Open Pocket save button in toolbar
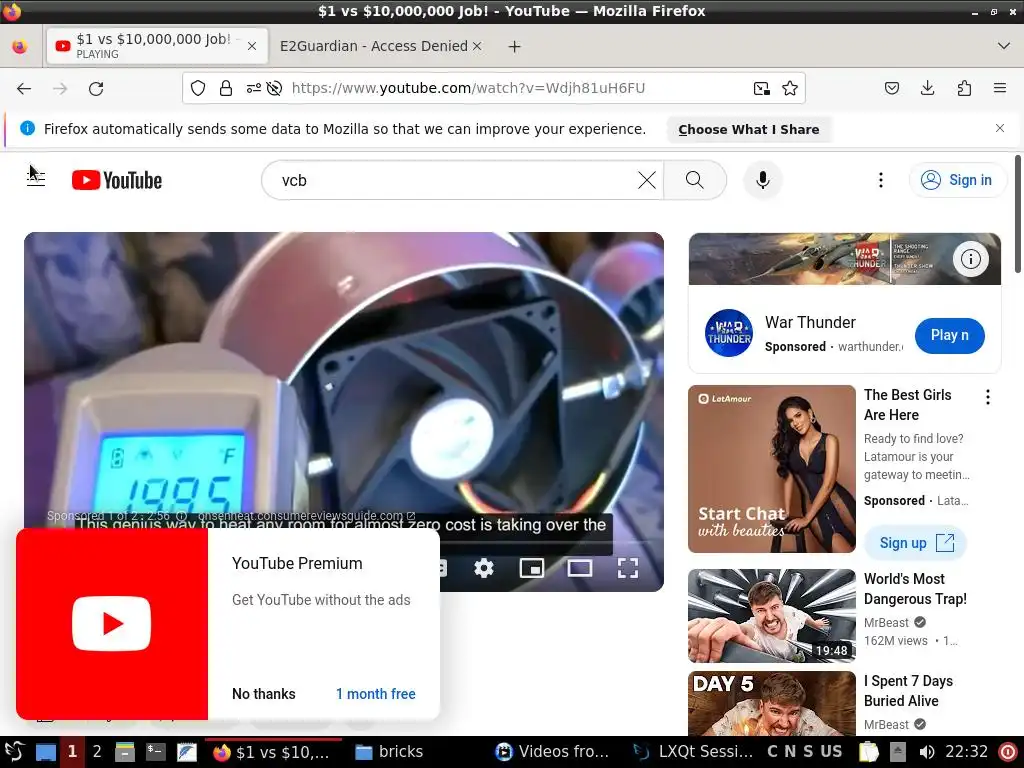Image resolution: width=1024 pixels, height=768 pixels. (891, 88)
